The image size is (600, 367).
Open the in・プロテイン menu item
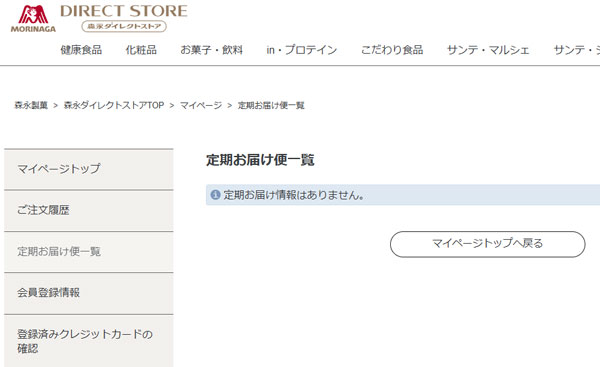[302, 50]
